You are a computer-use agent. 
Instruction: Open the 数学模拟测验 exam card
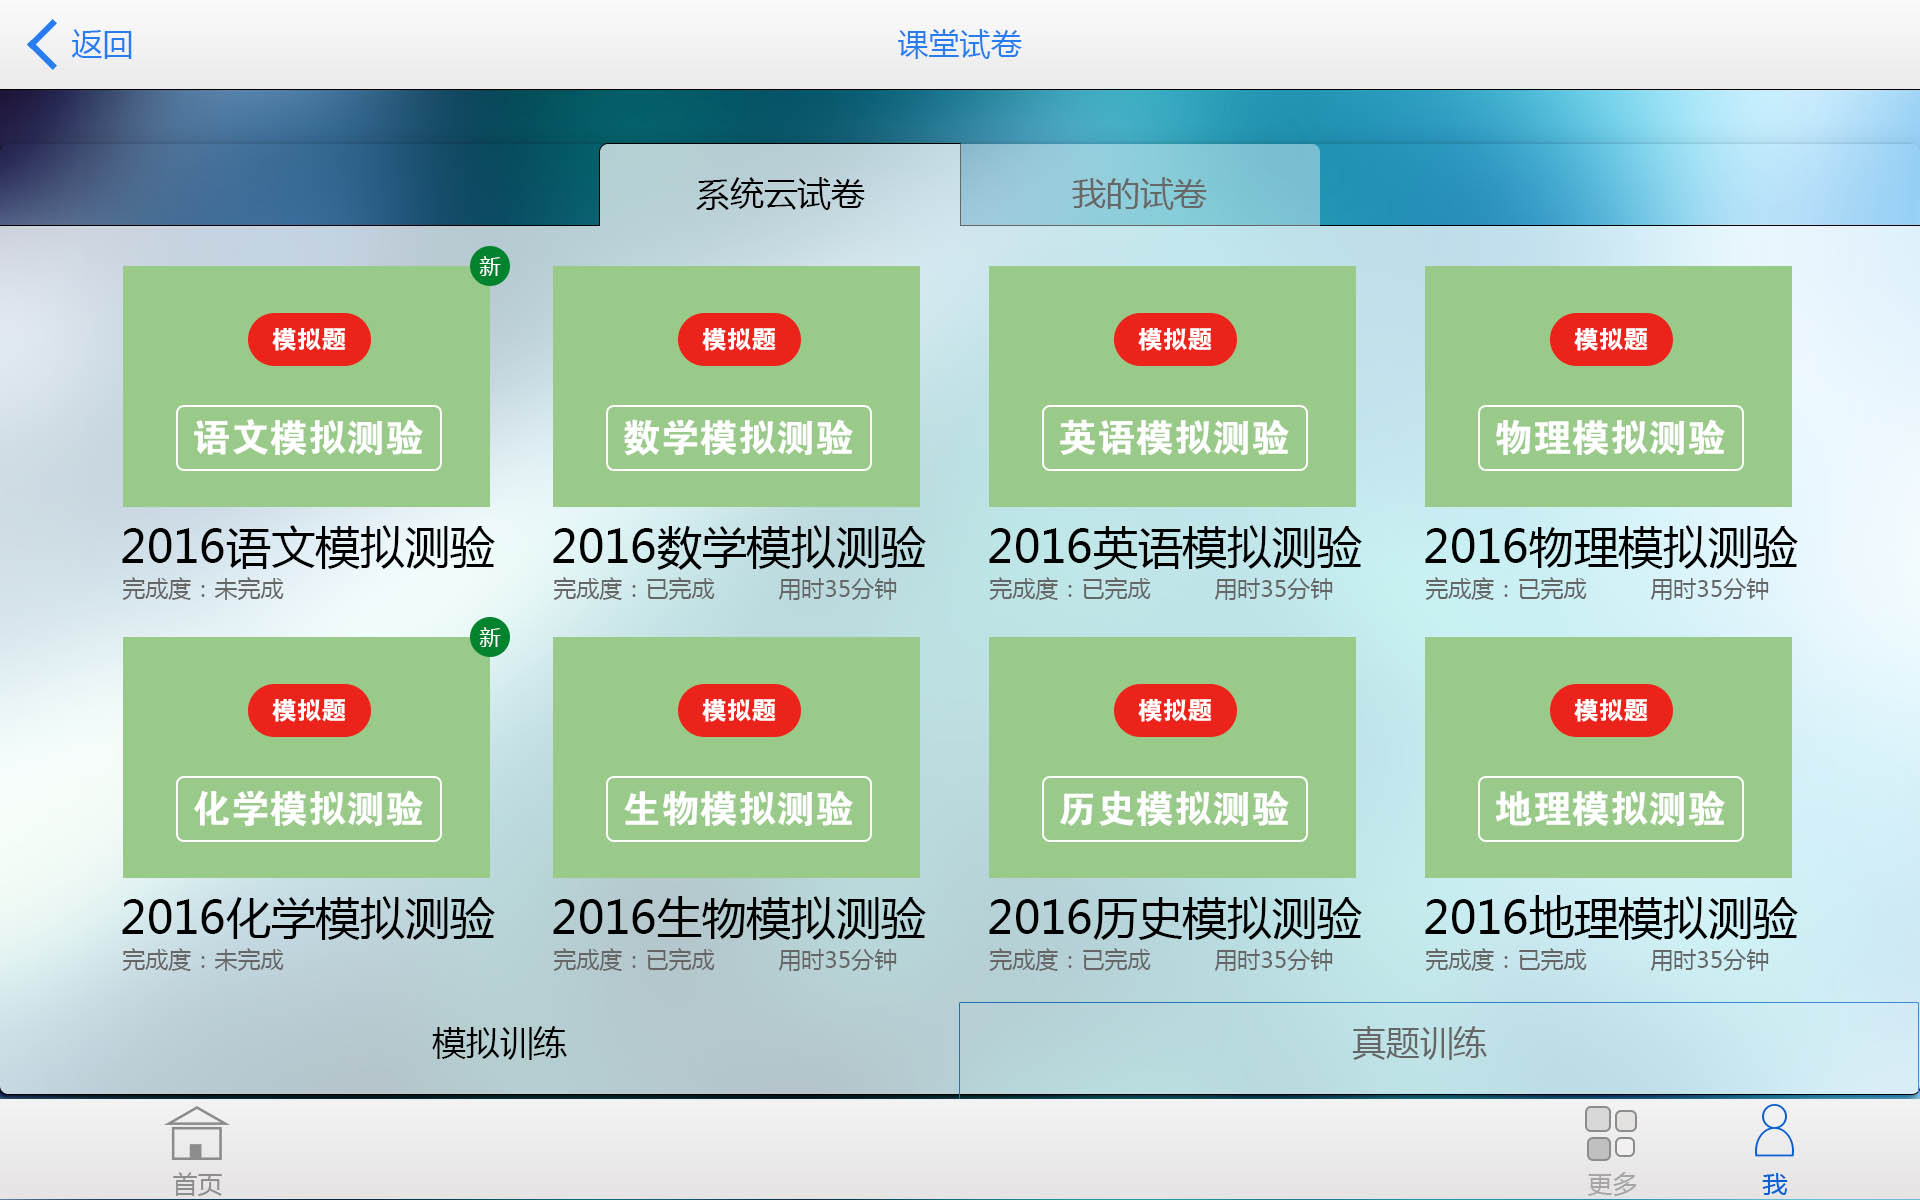click(x=736, y=385)
